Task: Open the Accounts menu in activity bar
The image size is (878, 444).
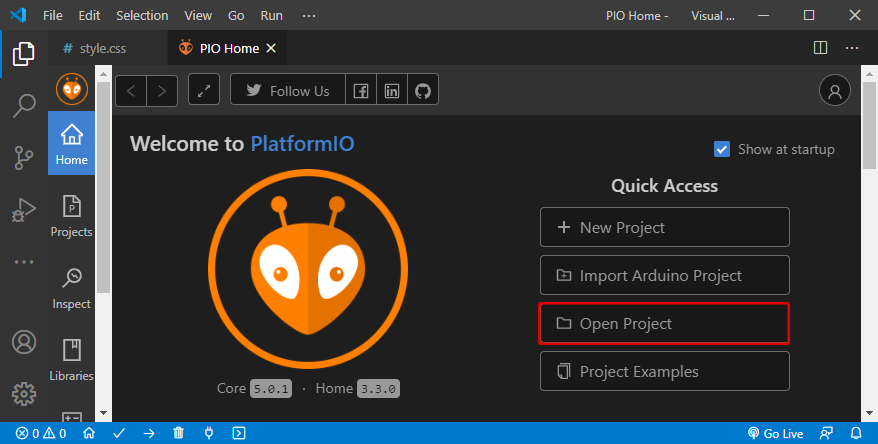Action: pos(24,342)
